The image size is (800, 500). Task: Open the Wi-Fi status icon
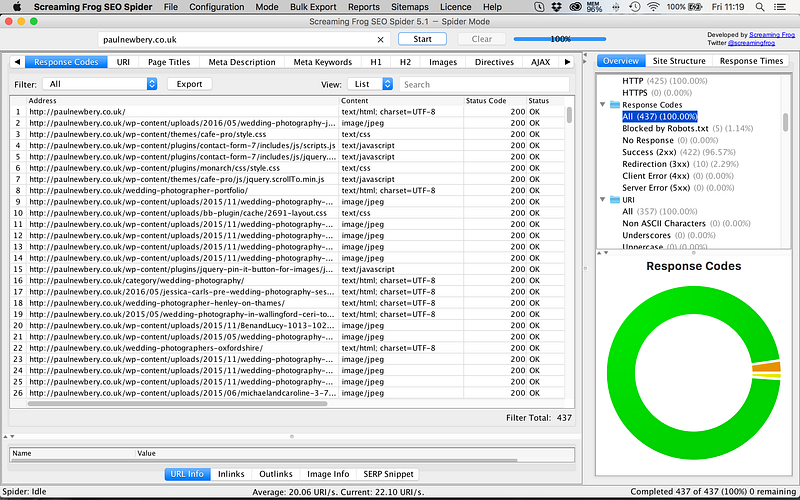coord(653,7)
